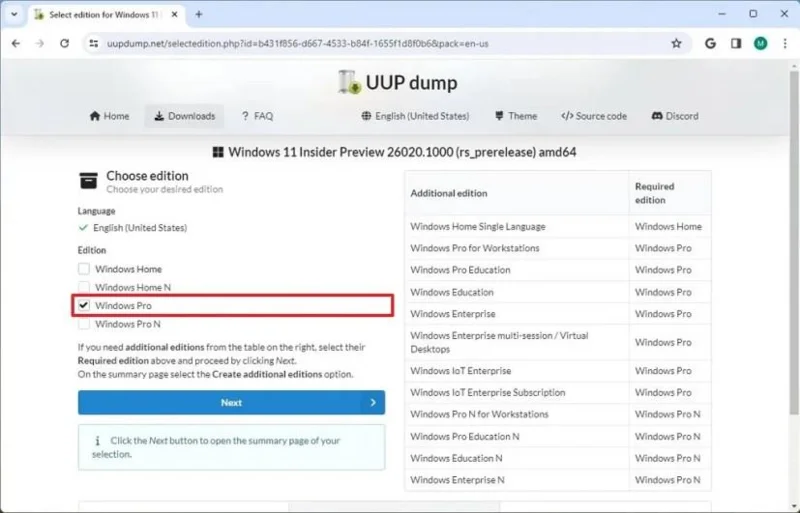
Task: Open the FAQ page
Action: (257, 116)
